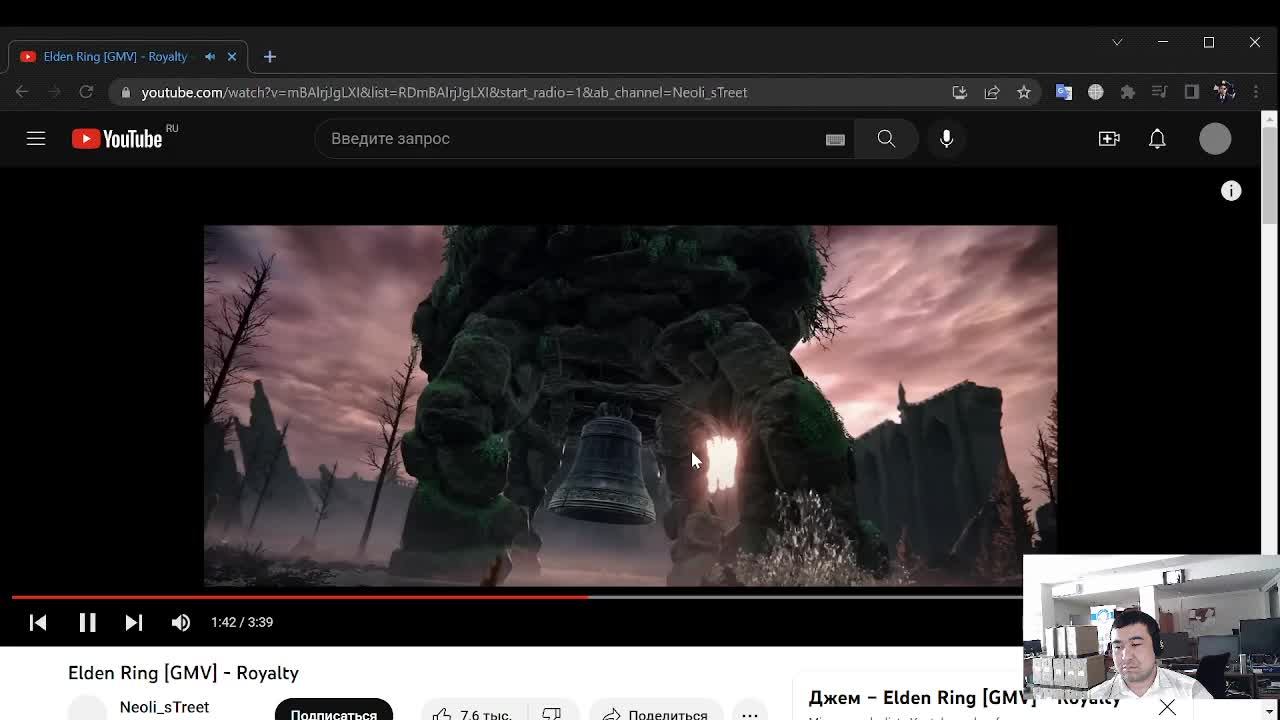Skip to next video

(133, 622)
